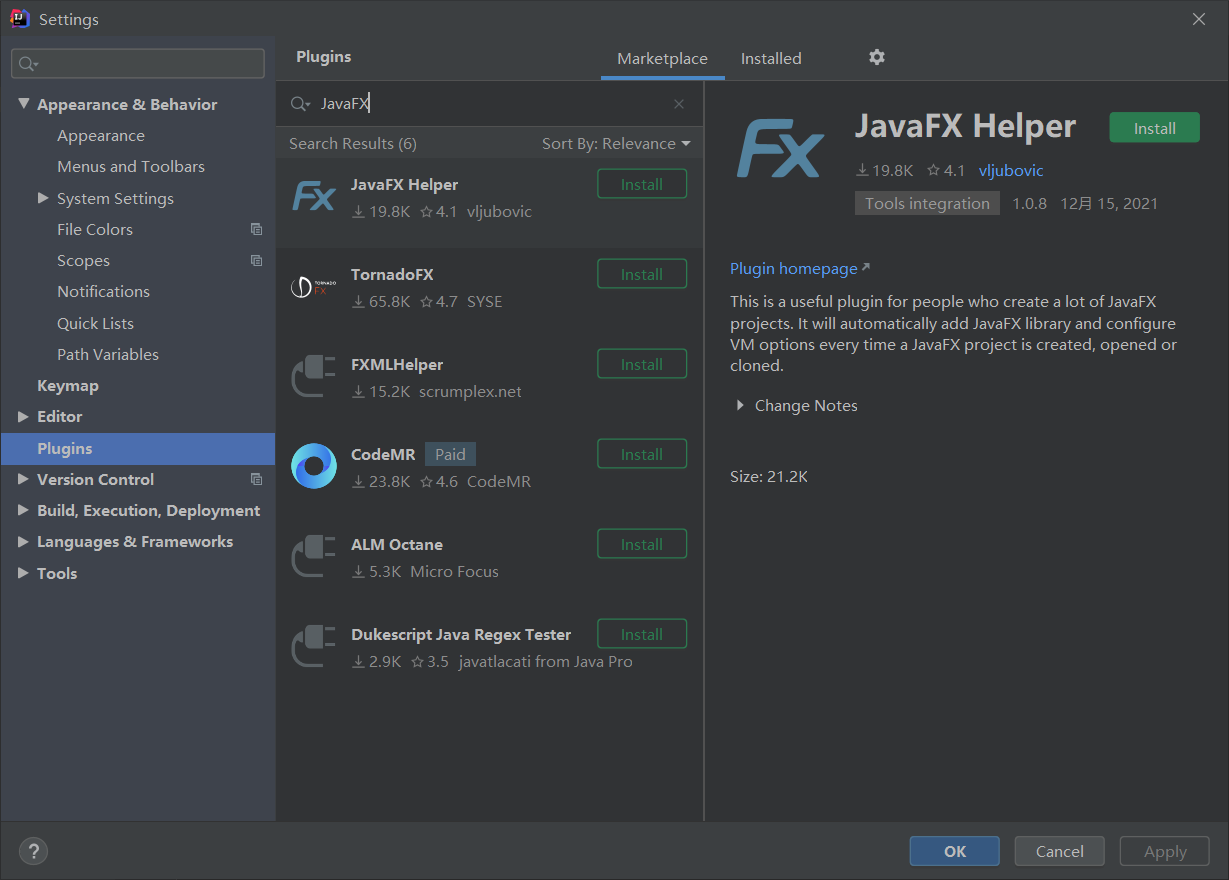Open Path Variables settings
This screenshot has height=880, width=1229.
coord(108,354)
